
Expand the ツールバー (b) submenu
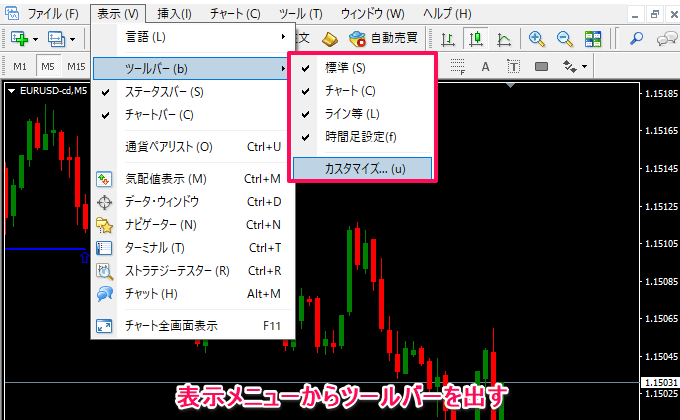click(x=191, y=69)
